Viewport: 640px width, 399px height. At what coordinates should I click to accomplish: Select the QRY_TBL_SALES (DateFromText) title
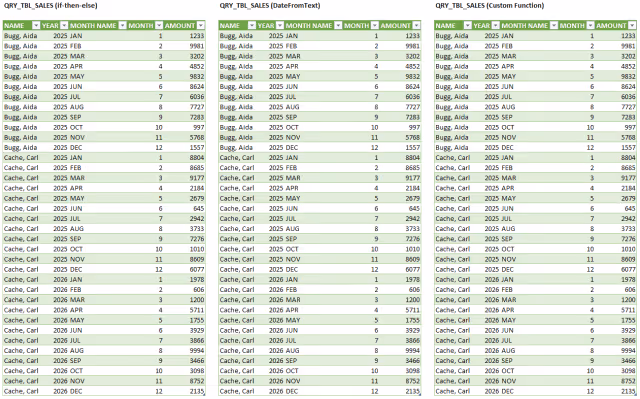click(270, 6)
